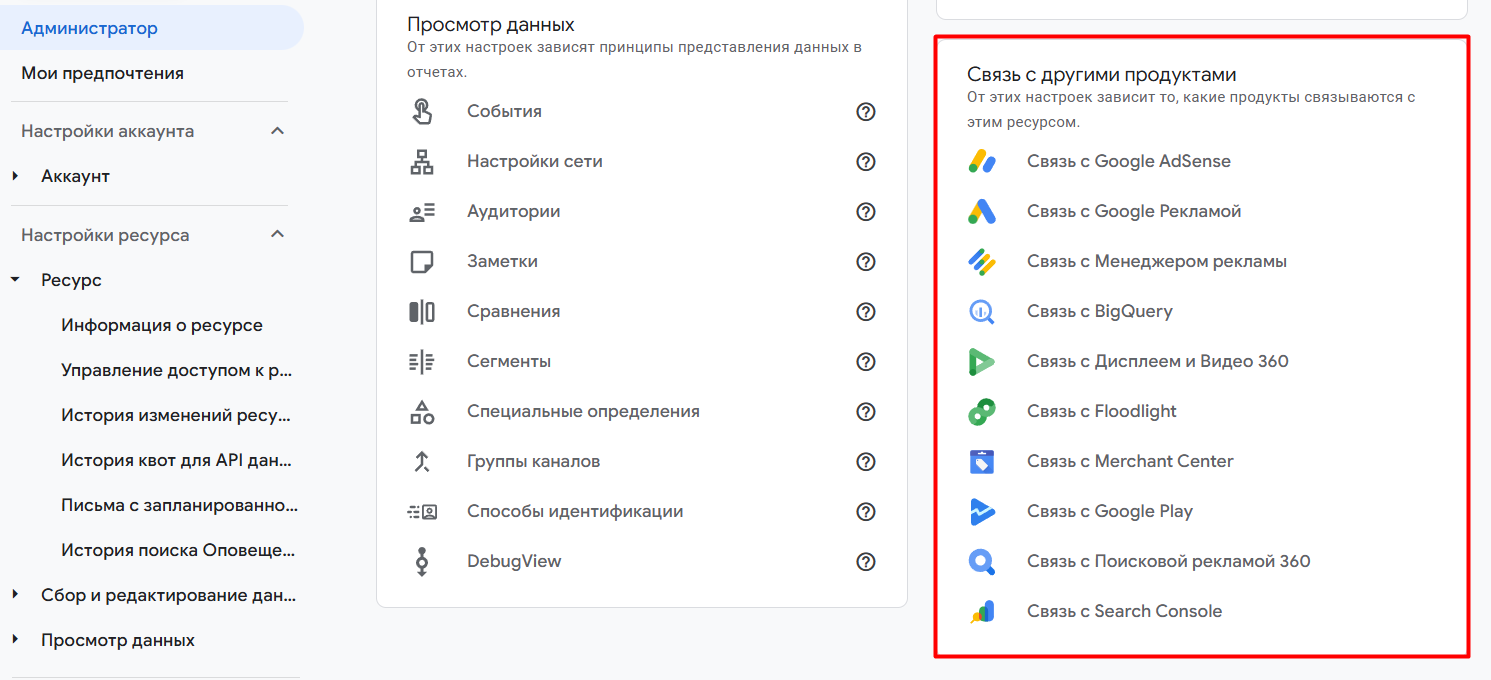Open help for Способы идентификации row

point(866,511)
